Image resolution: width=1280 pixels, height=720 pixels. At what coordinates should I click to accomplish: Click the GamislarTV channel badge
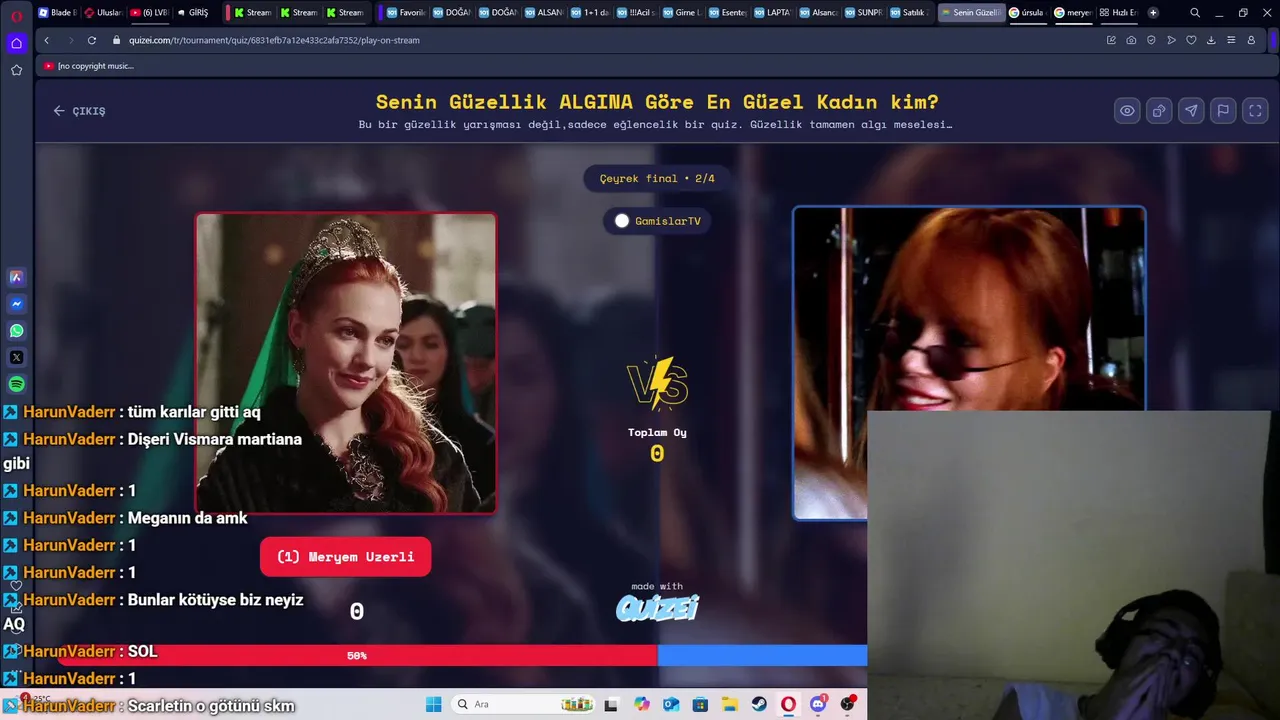(657, 221)
